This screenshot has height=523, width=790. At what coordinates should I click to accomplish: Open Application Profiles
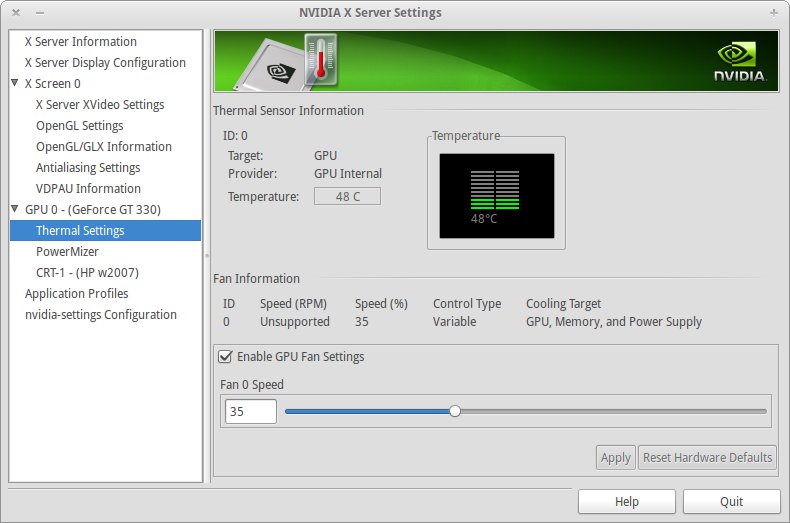[x=77, y=293]
